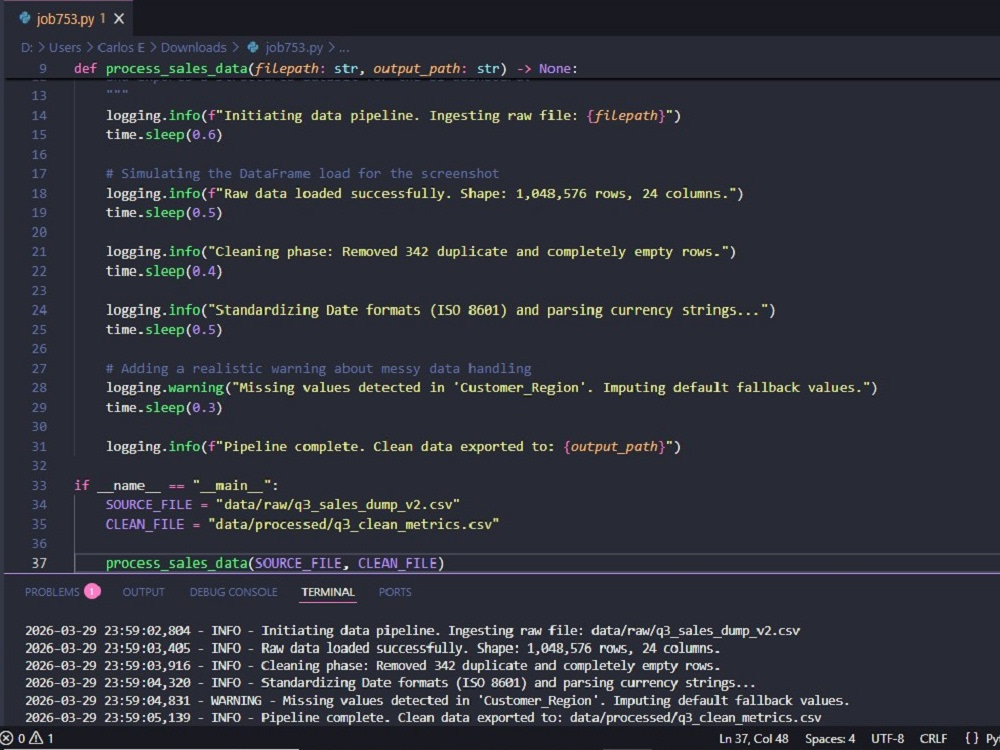
Task: Click the process_sales_data call on line 37
Action: click(x=275, y=563)
